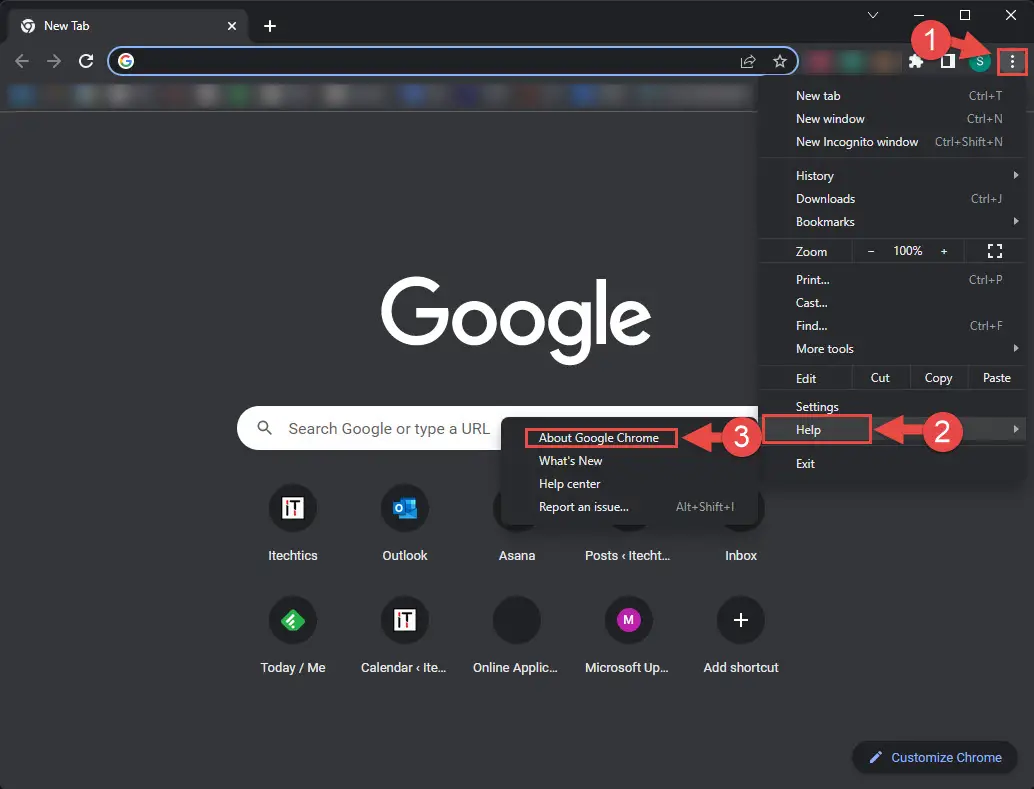The image size is (1034, 789).
Task: Expand the More tools submenu
Action: click(892, 349)
